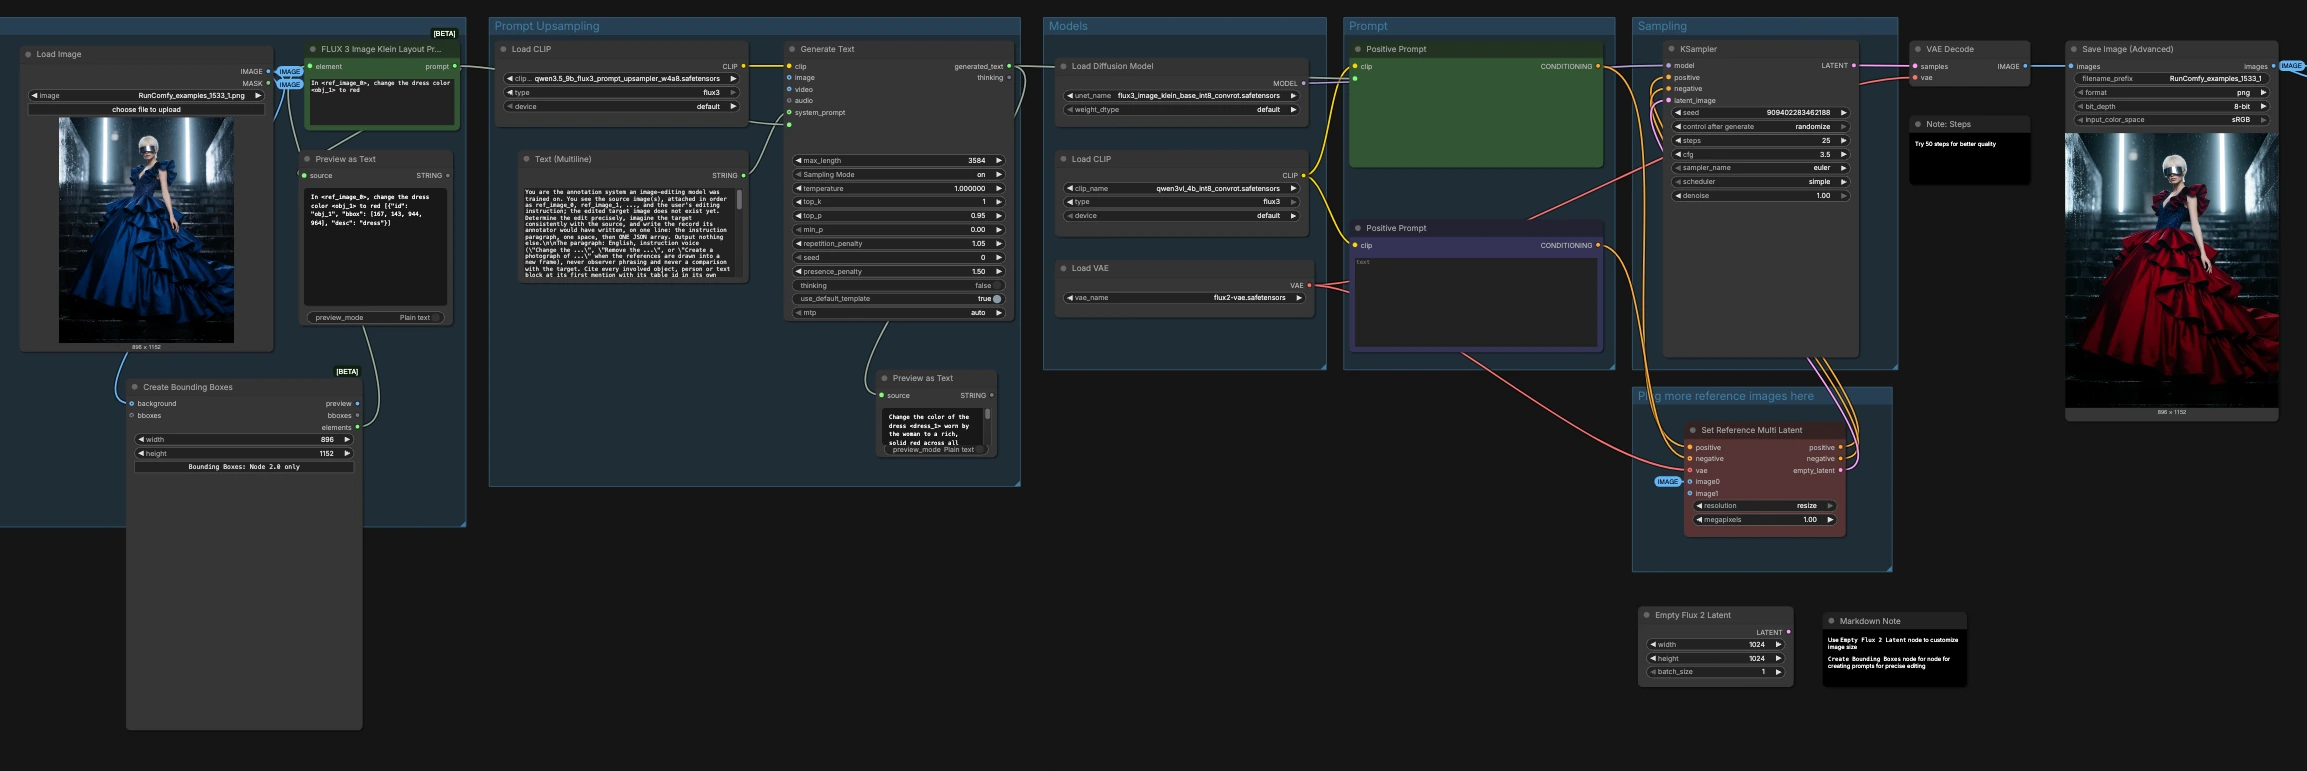2307x771 pixels.
Task: Open the scheduler dropdown set to simple
Action: tap(1761, 182)
